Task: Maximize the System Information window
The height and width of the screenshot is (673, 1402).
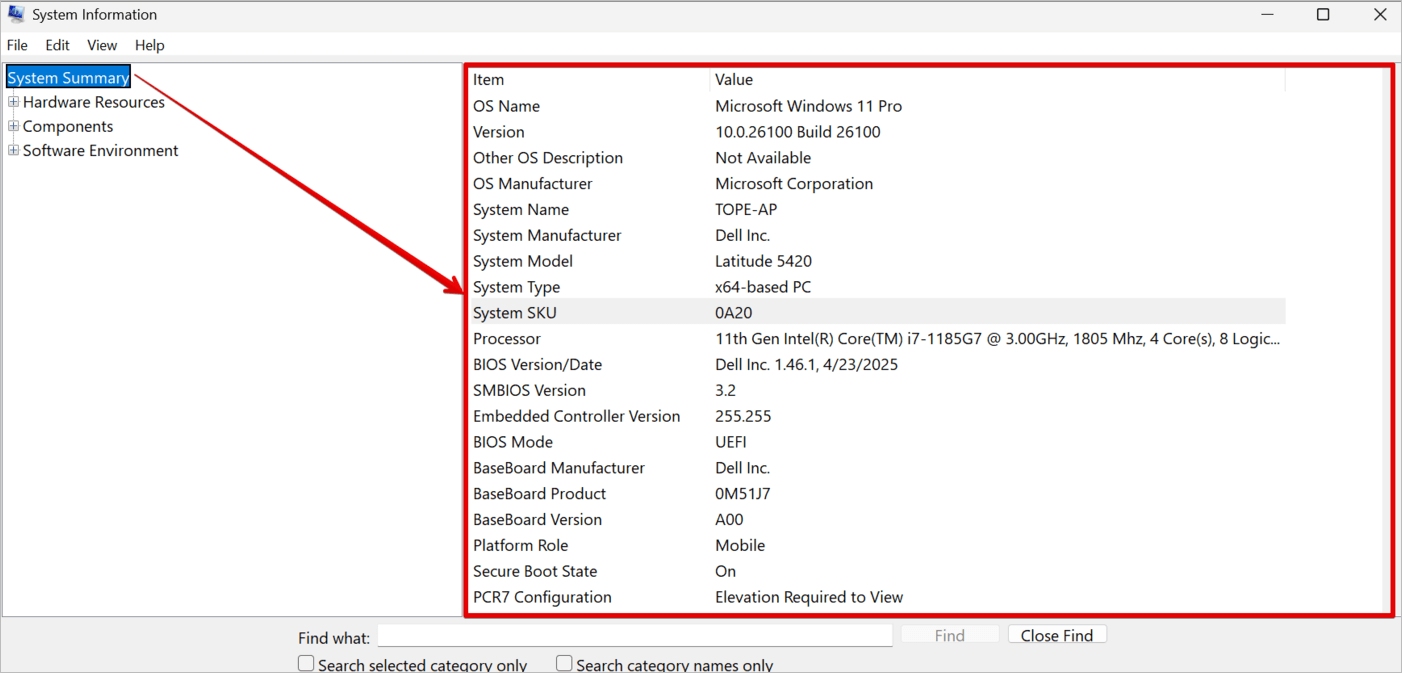Action: 1323,15
